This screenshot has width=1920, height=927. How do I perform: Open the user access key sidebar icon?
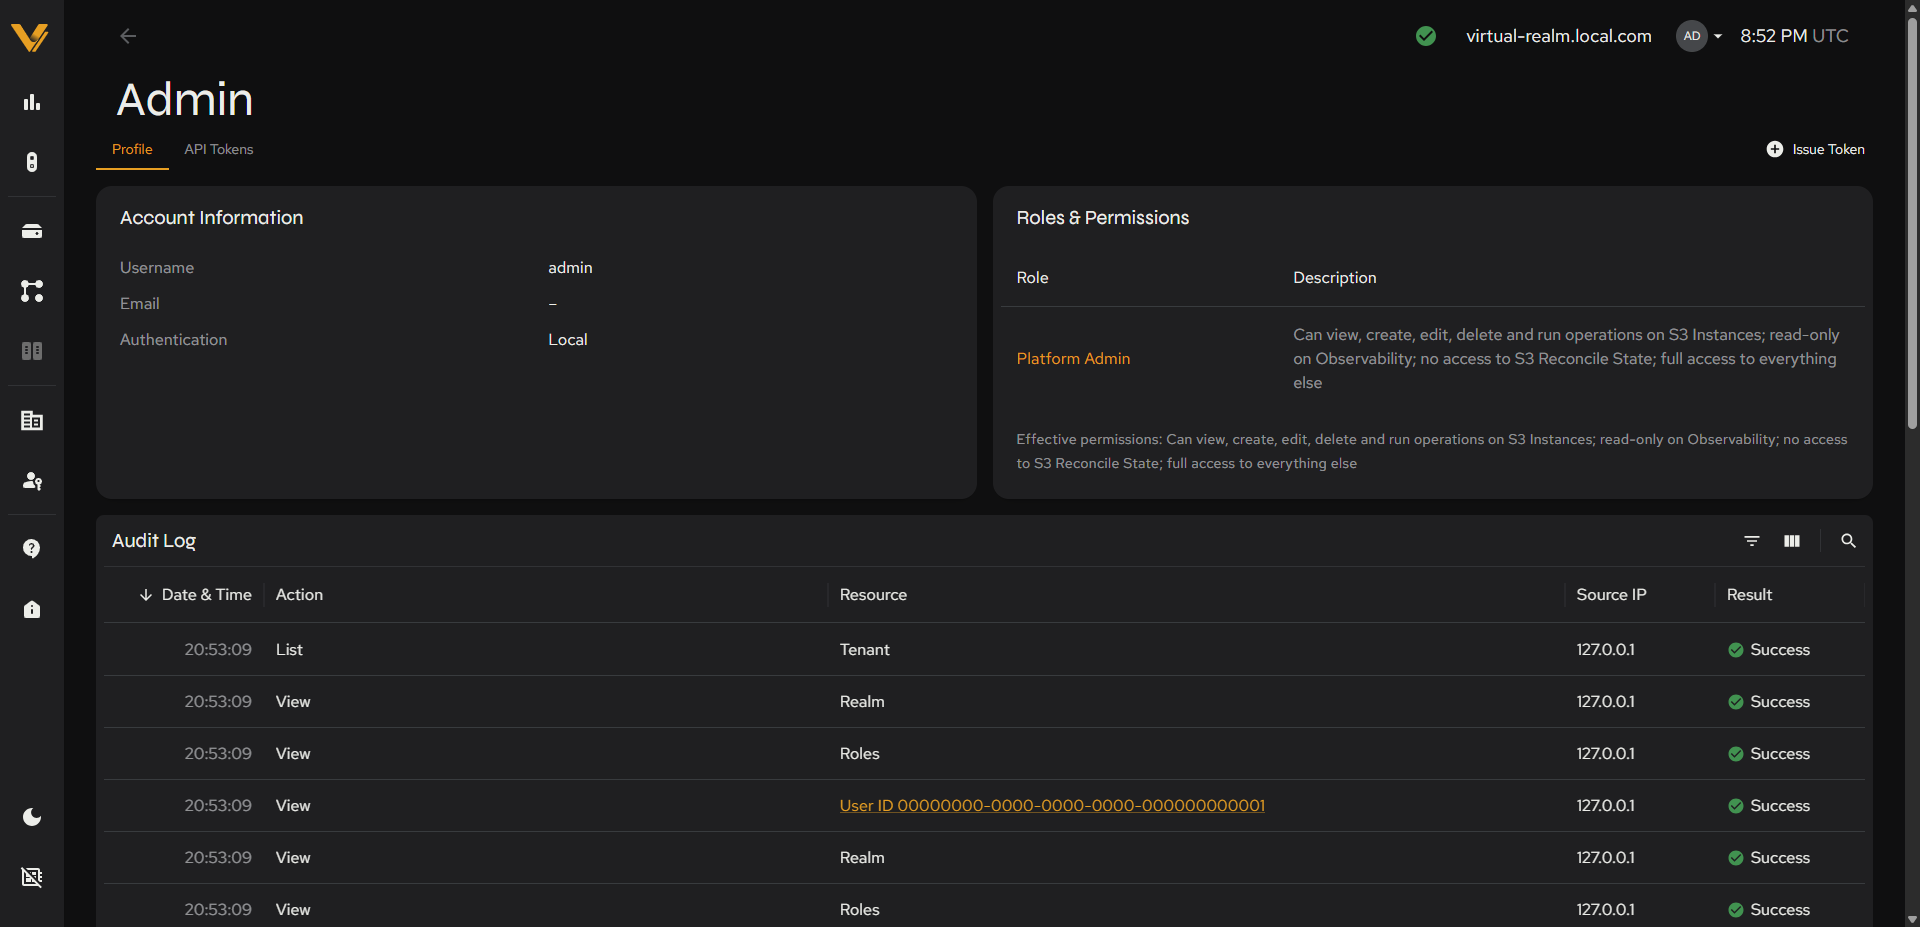point(32,481)
